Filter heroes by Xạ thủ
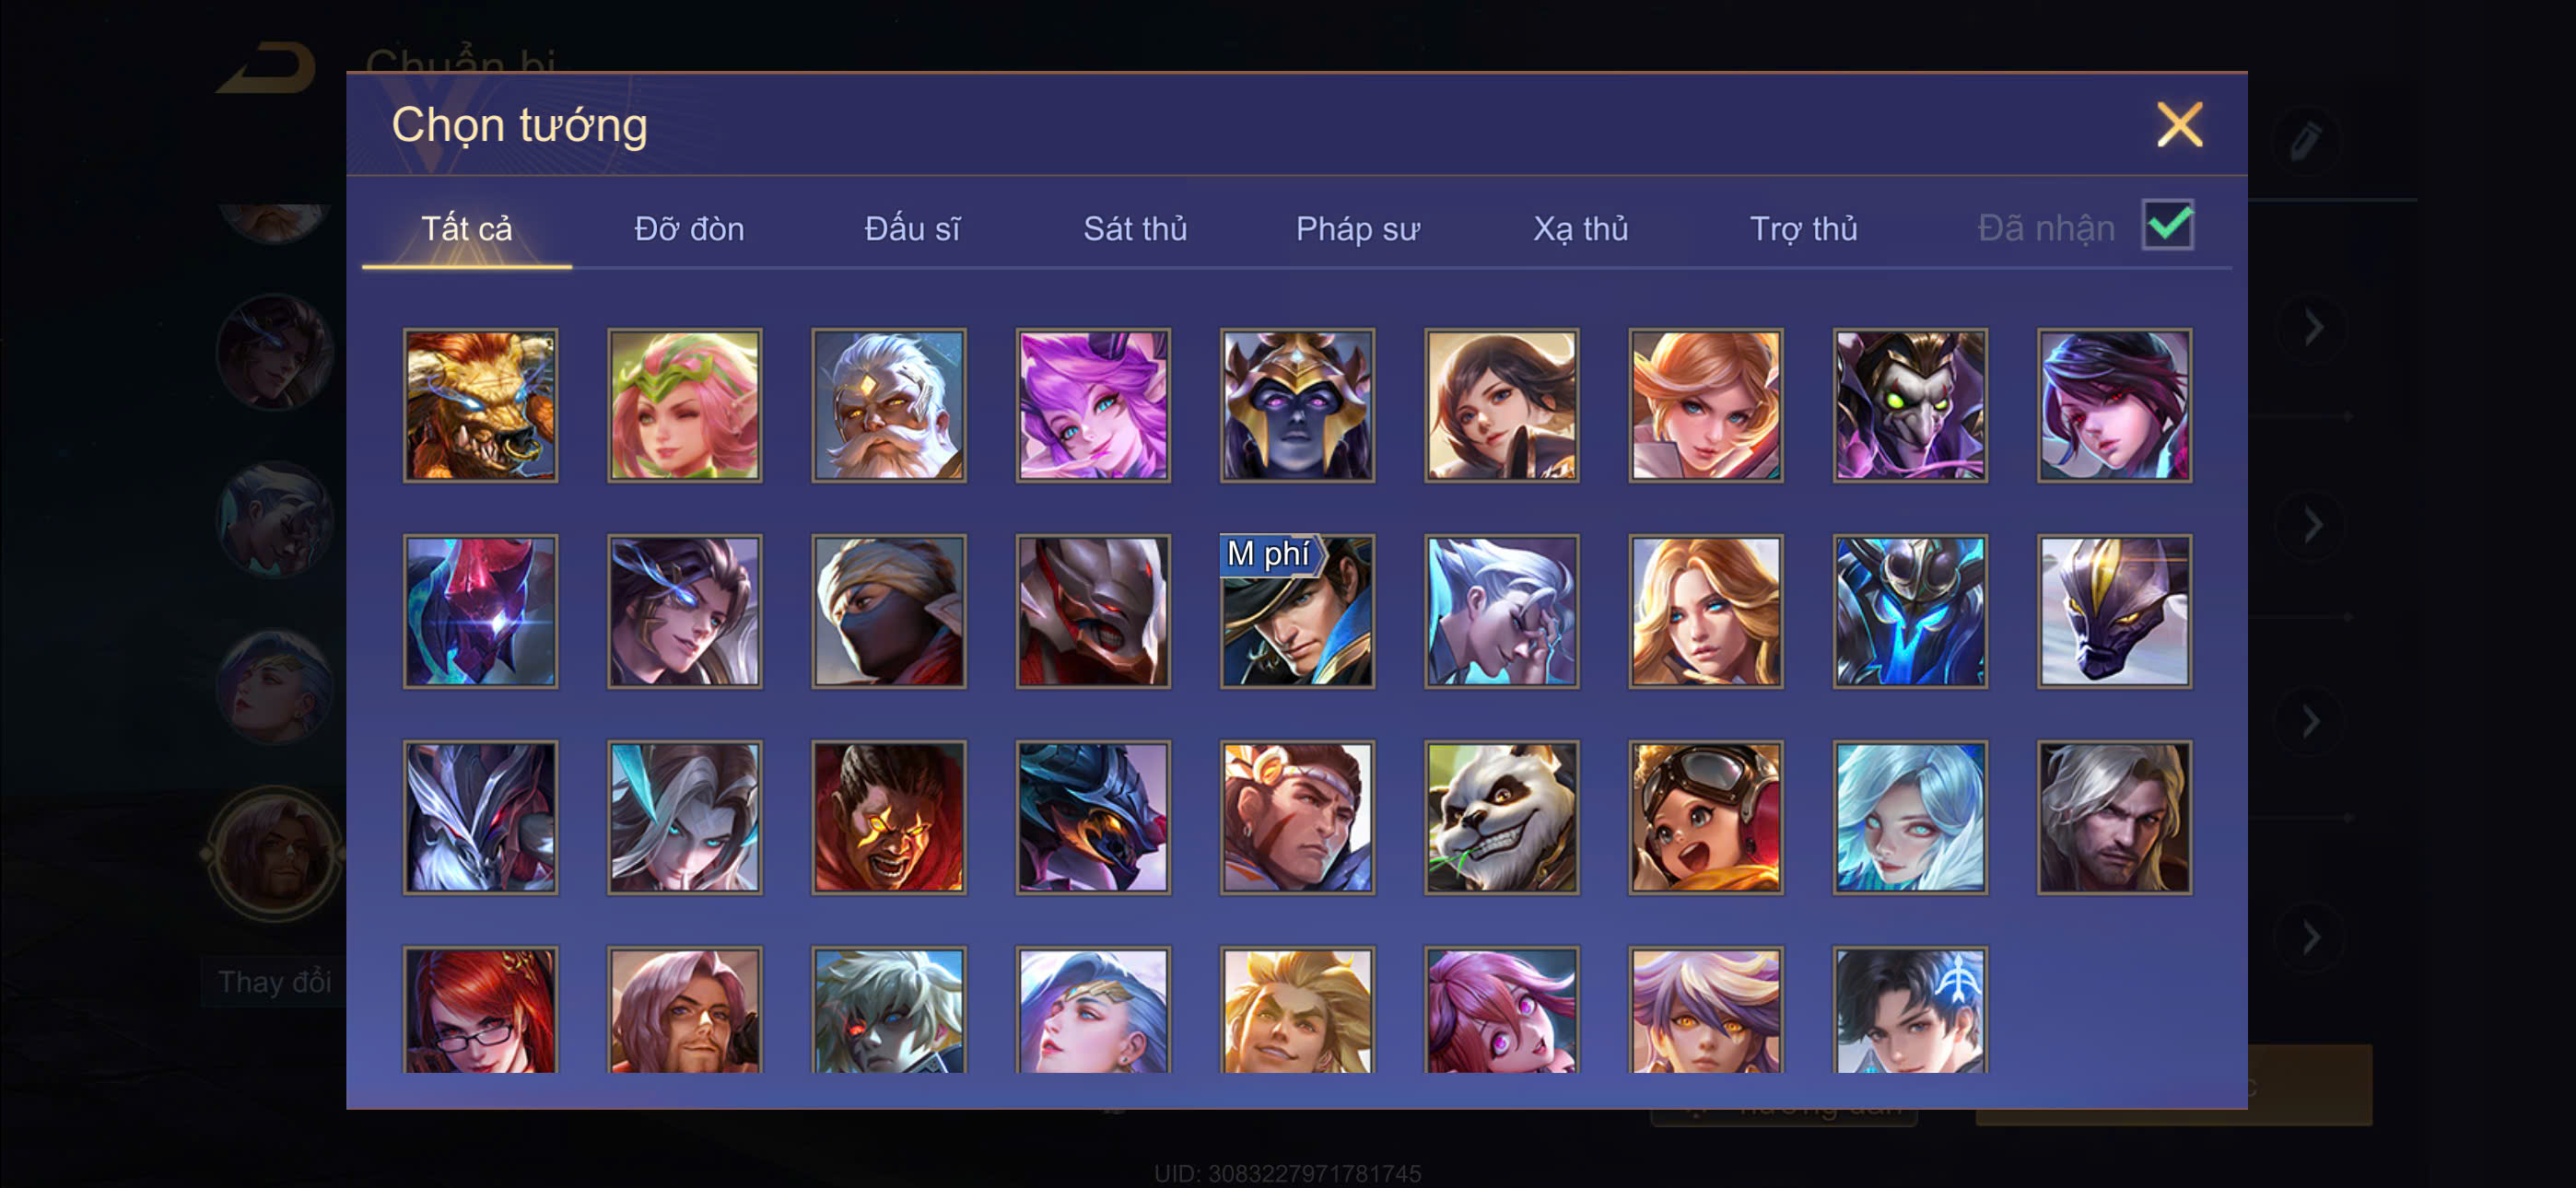2576x1188 pixels. pos(1580,229)
